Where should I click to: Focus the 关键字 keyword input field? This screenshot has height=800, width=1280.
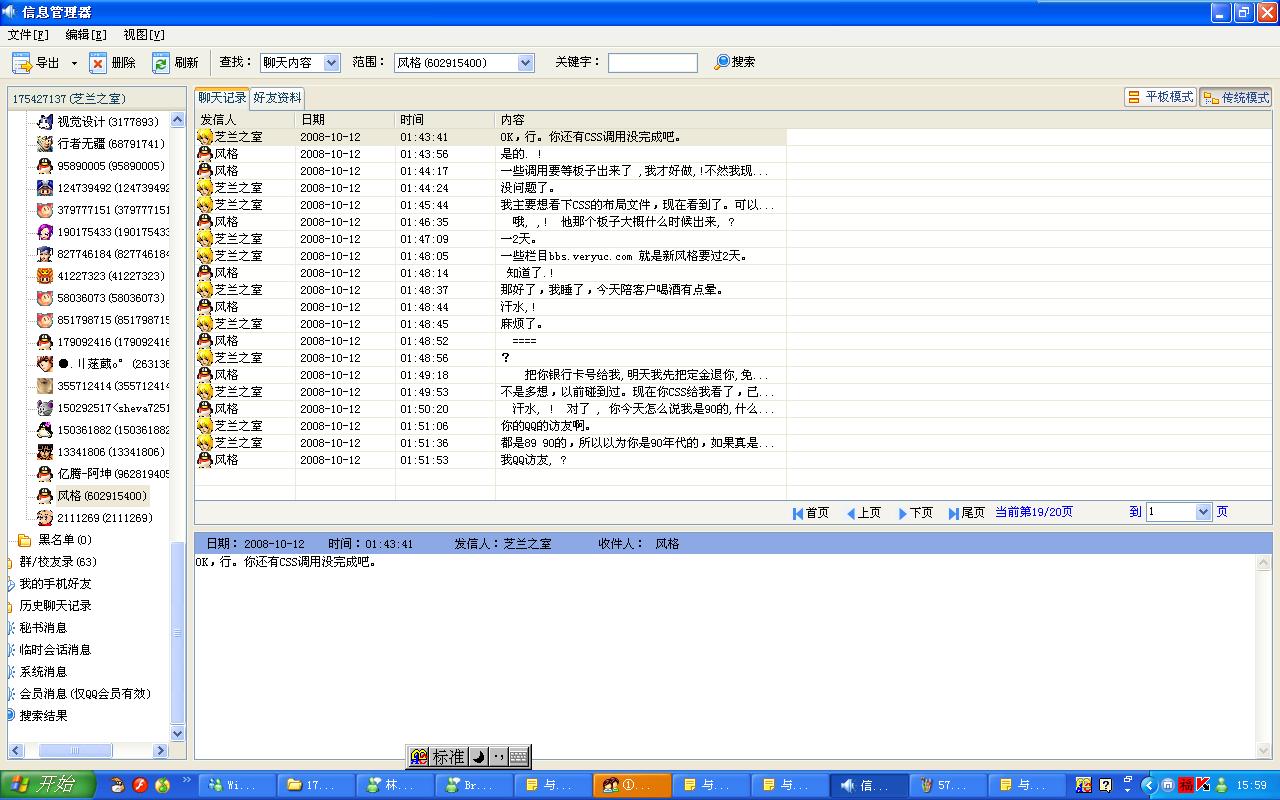pos(653,62)
